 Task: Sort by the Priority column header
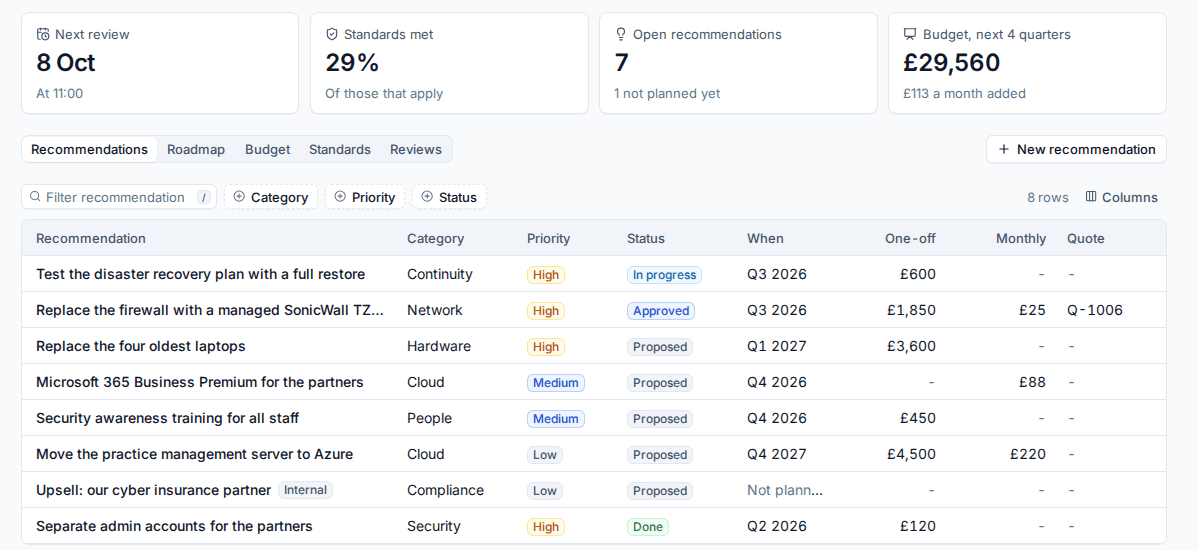coord(549,238)
